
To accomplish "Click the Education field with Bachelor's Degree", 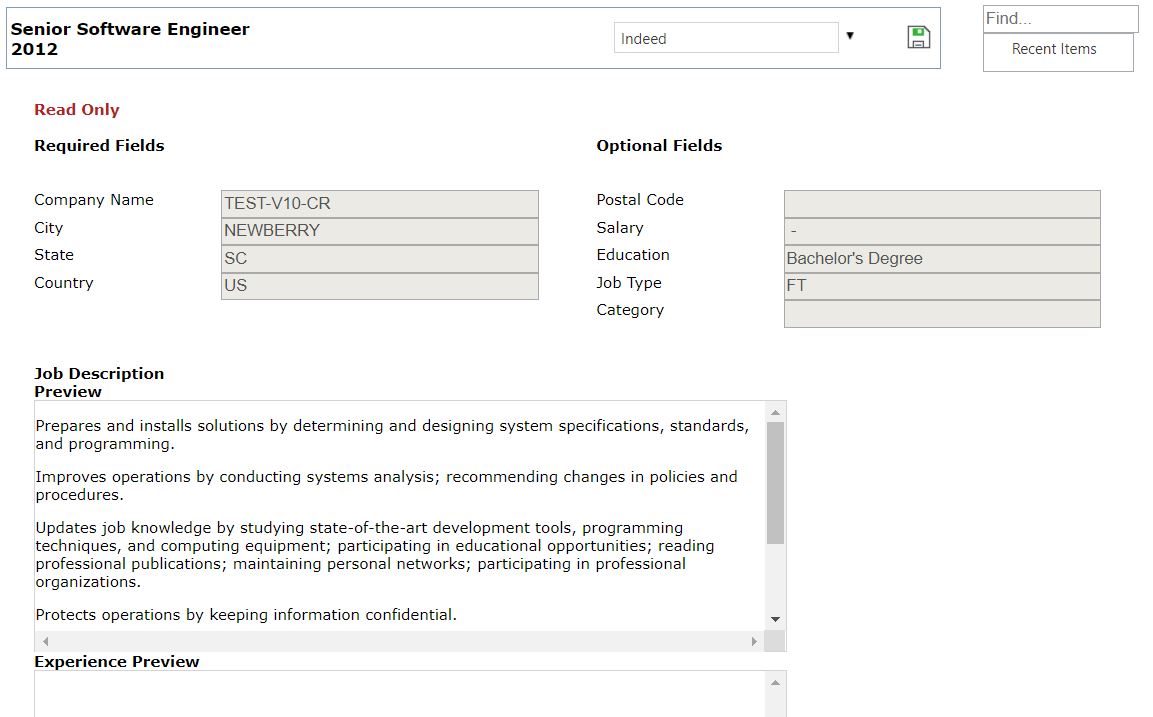I will [941, 259].
